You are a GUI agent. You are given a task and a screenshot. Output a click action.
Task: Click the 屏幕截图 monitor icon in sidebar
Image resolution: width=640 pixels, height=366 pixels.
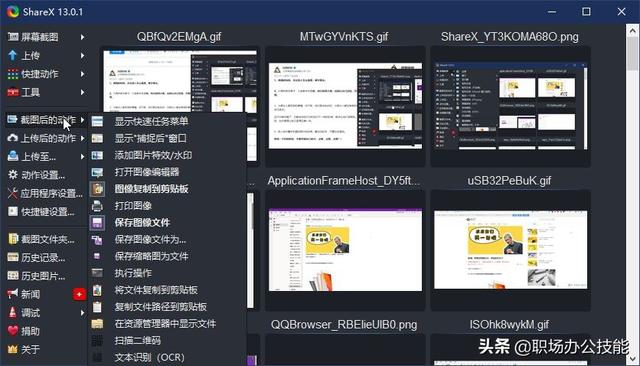(13, 37)
